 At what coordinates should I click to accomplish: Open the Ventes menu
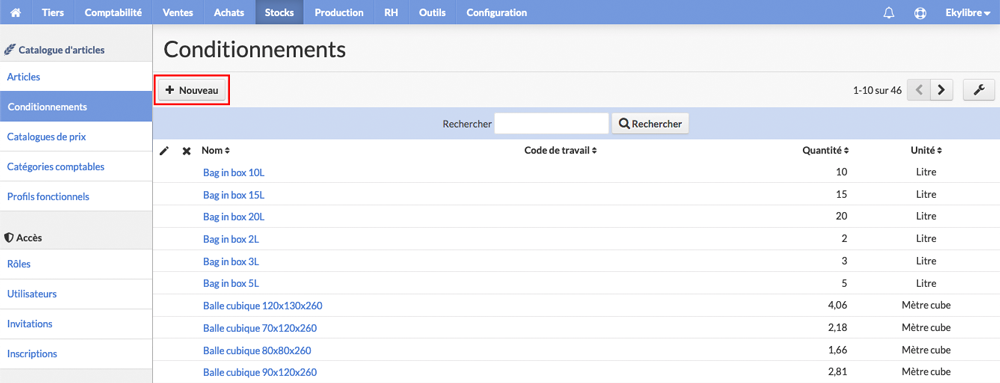(178, 12)
